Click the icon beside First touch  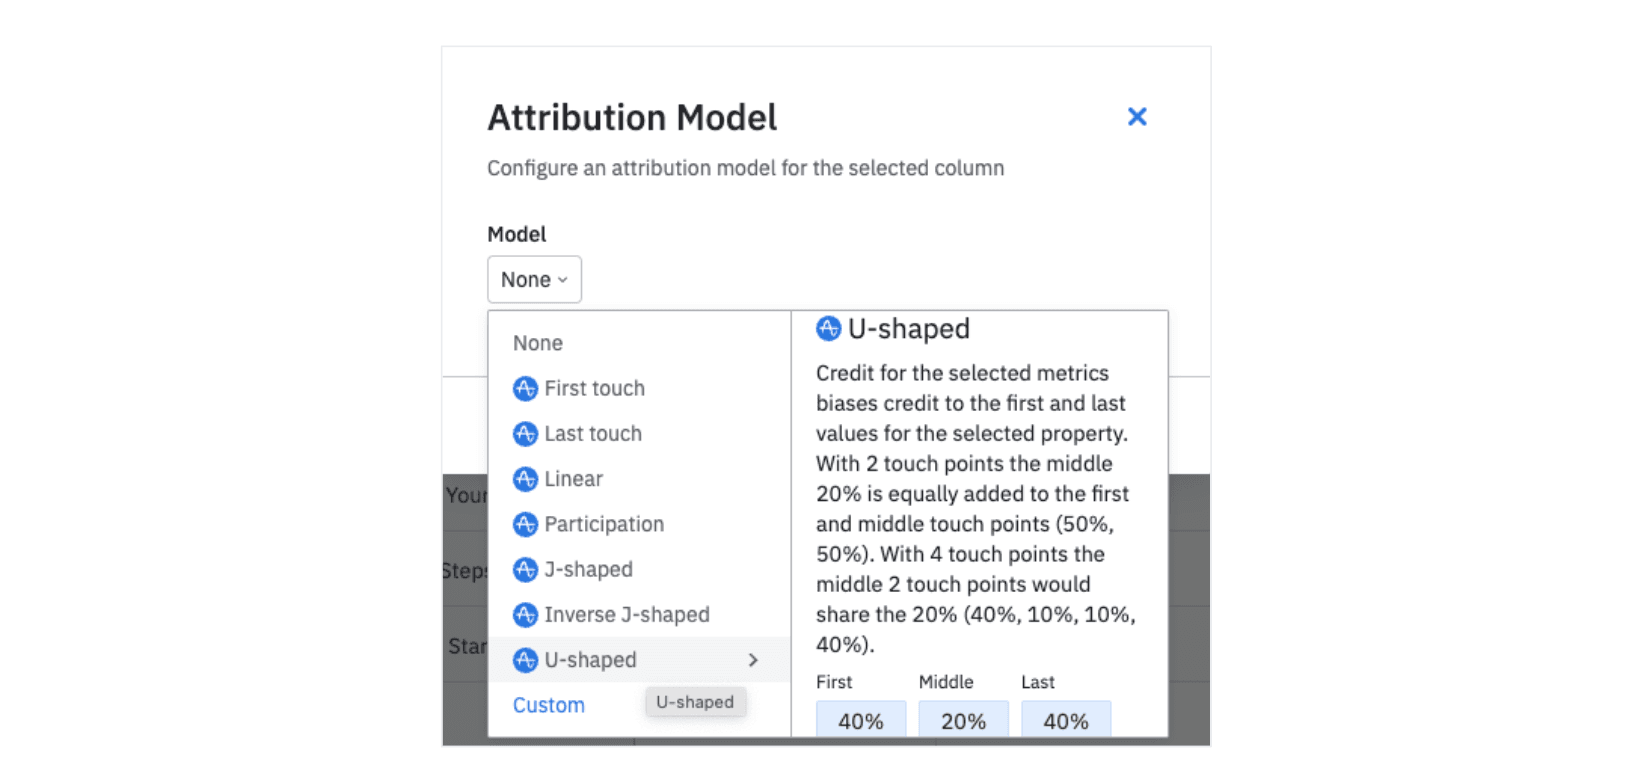[x=525, y=389]
